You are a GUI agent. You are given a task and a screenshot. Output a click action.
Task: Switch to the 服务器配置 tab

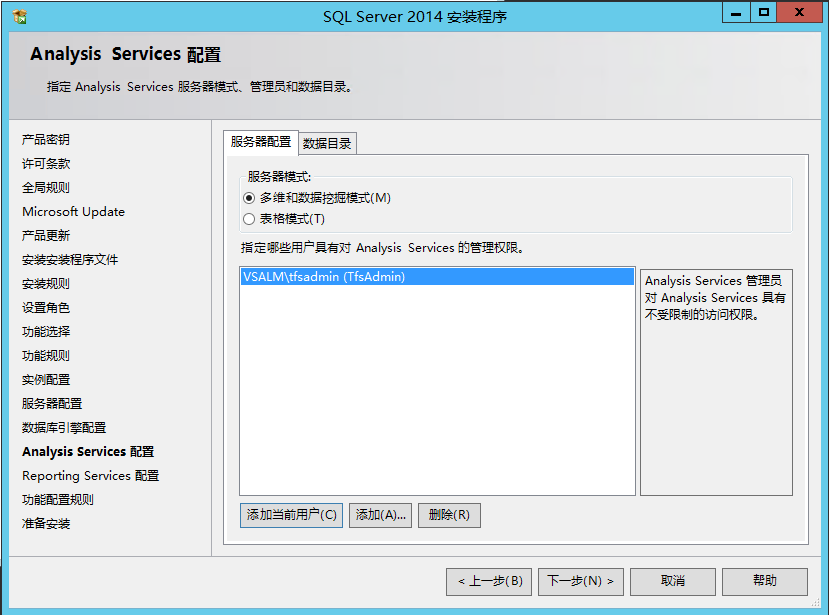(x=261, y=142)
